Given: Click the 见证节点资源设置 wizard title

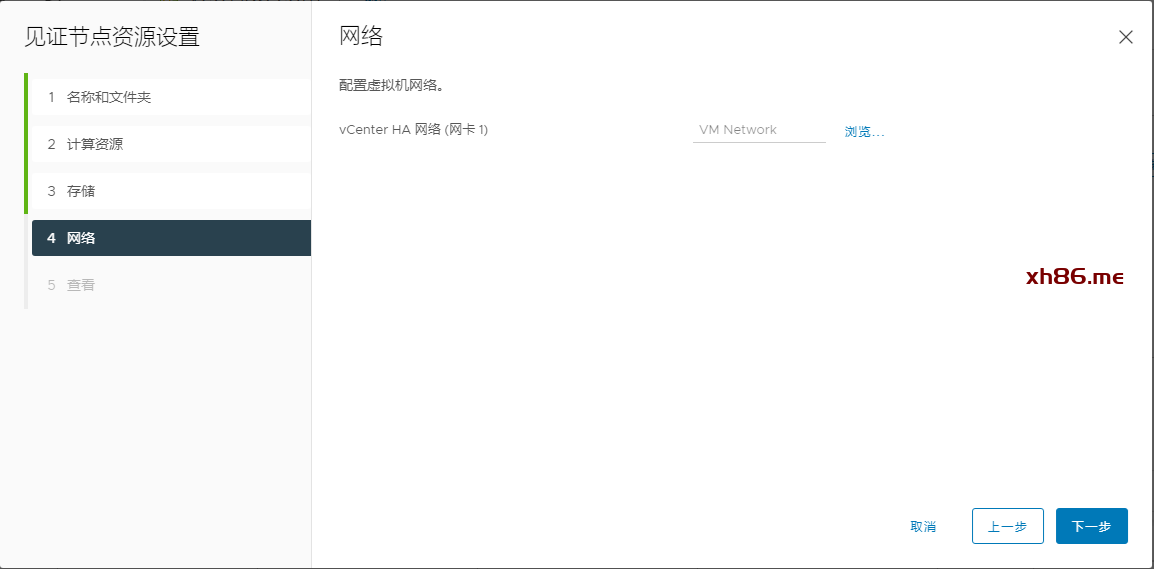Looking at the screenshot, I should [112, 38].
